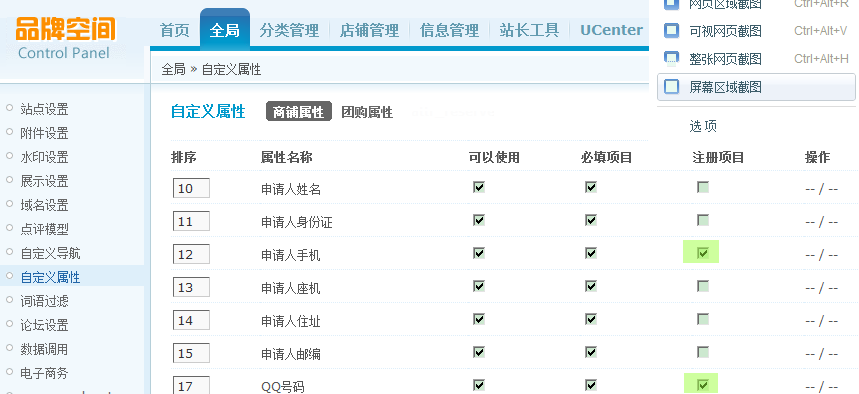Viewport: 859px width, 394px height.
Task: Toggle 必填项目 for 申请人住址
Action: [x=591, y=319]
